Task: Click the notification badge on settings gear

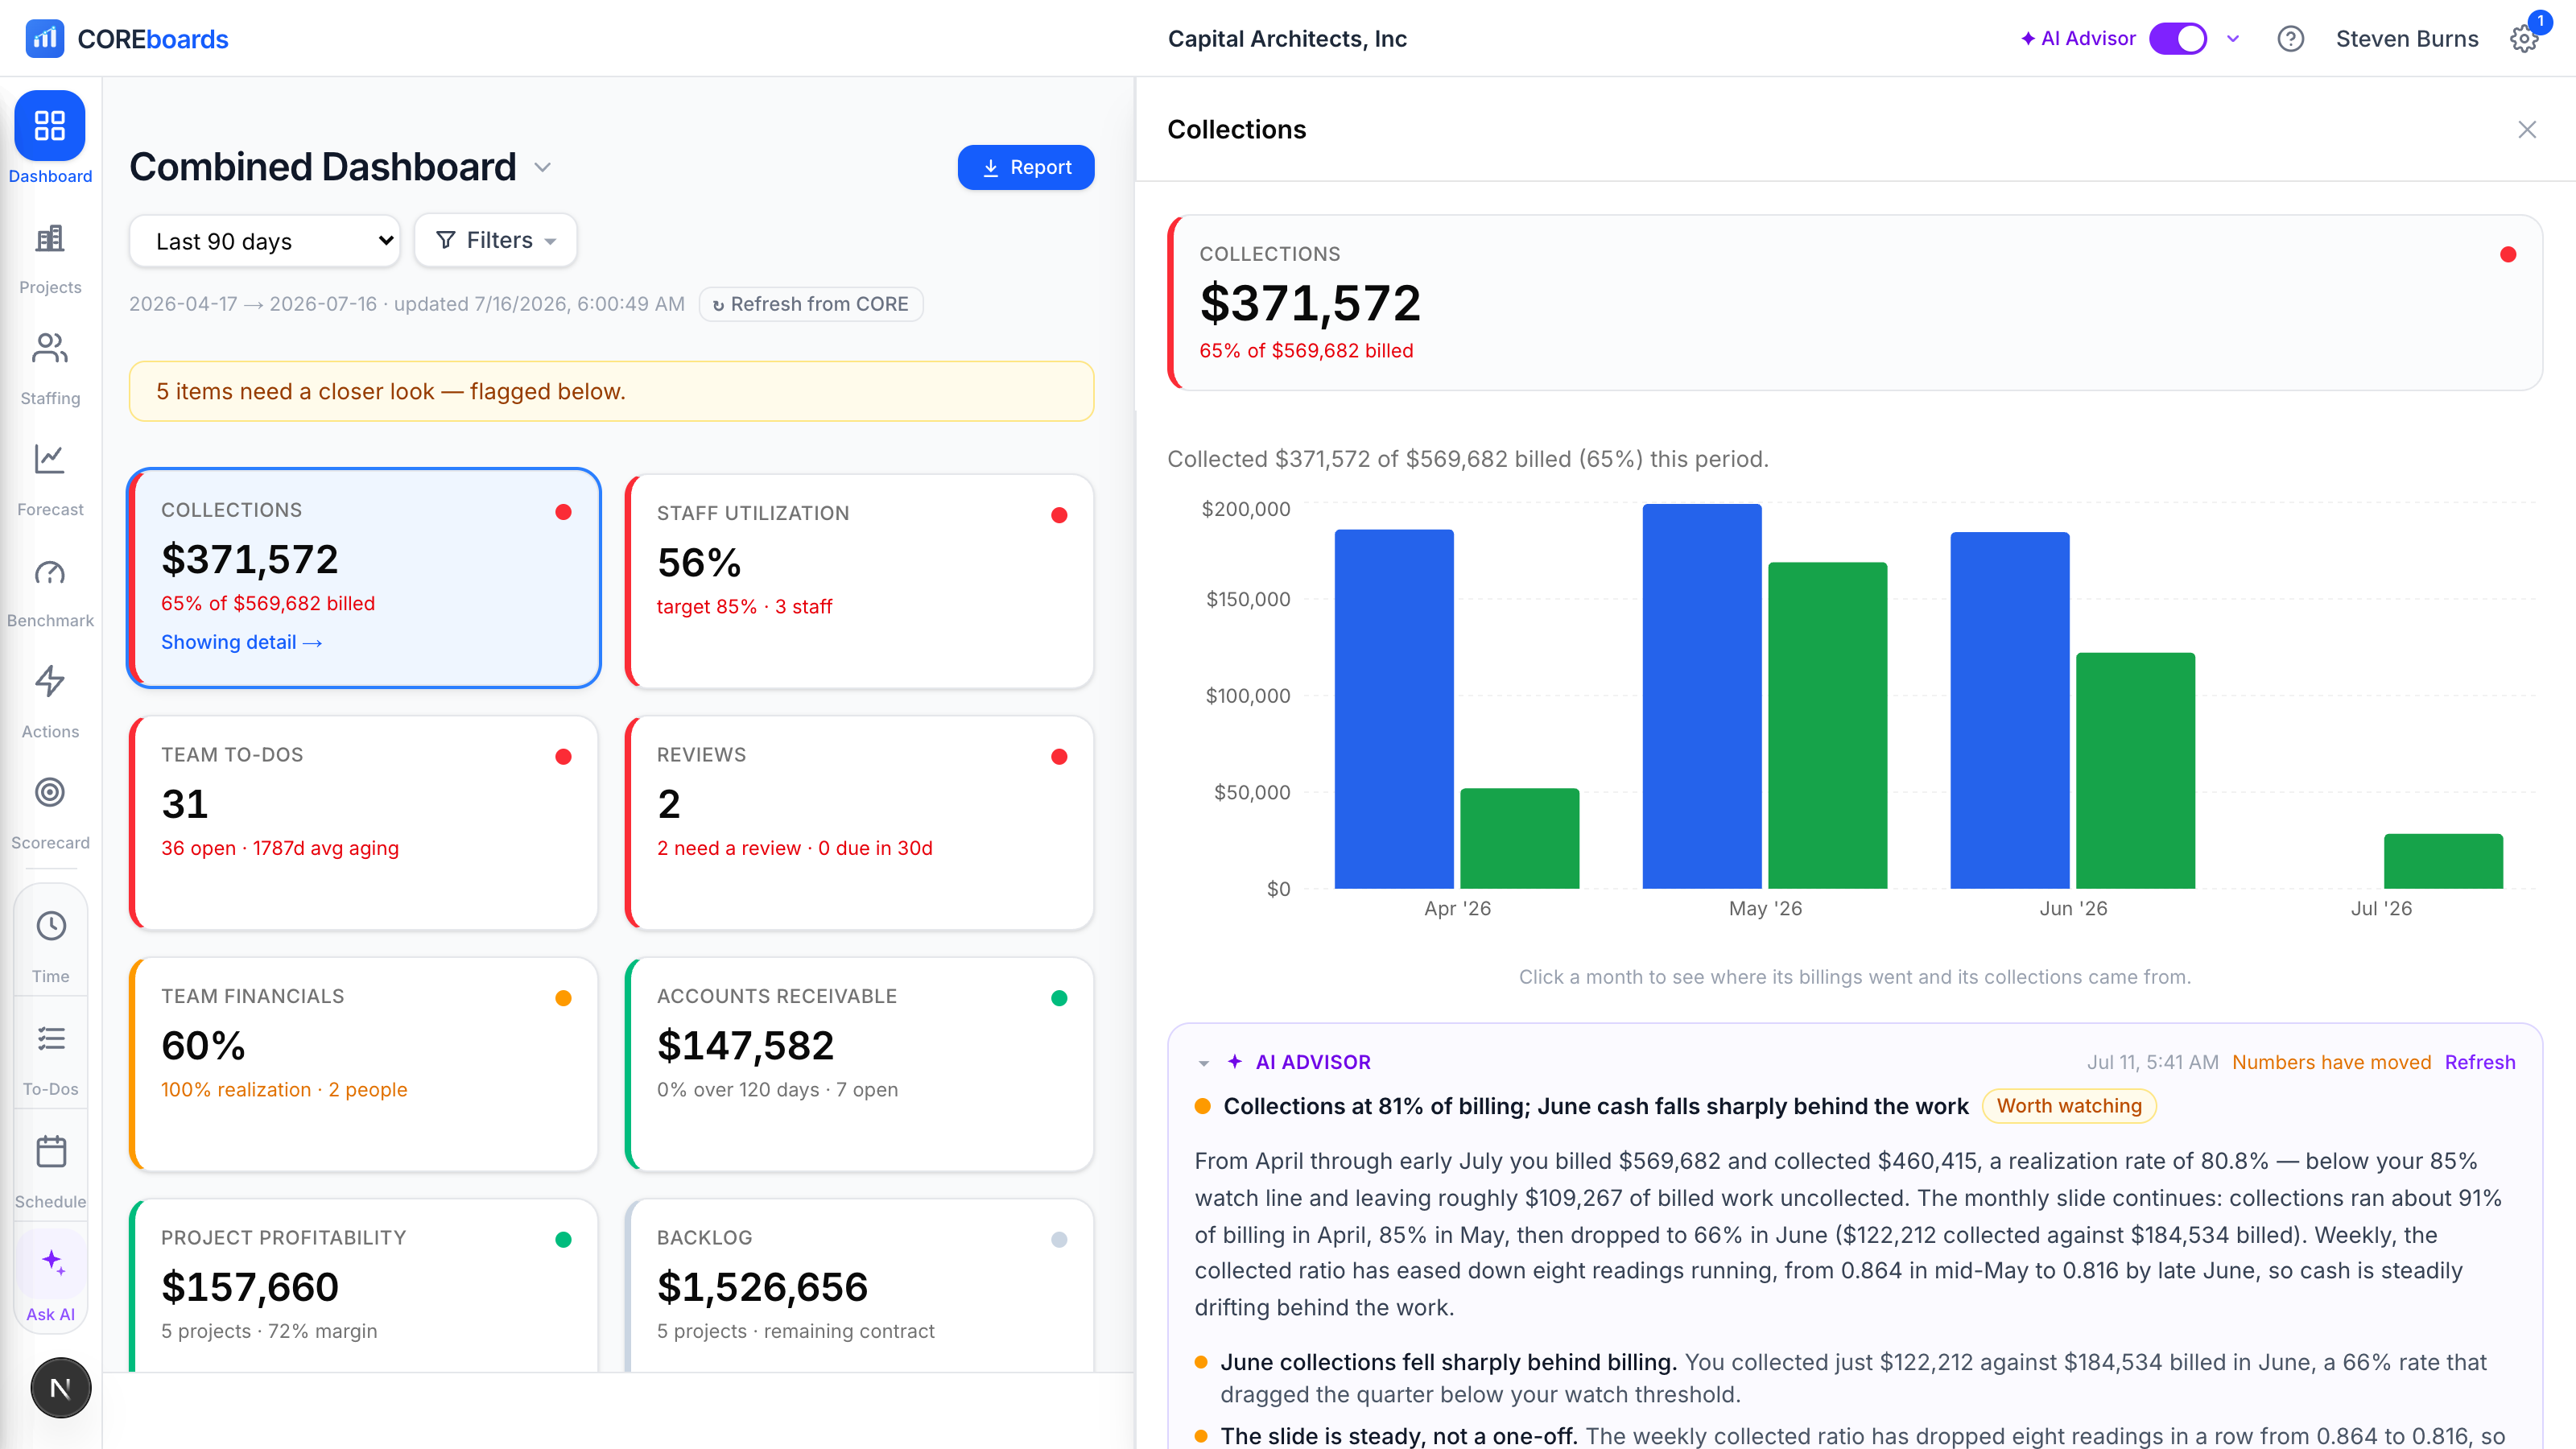Action: (2539, 22)
